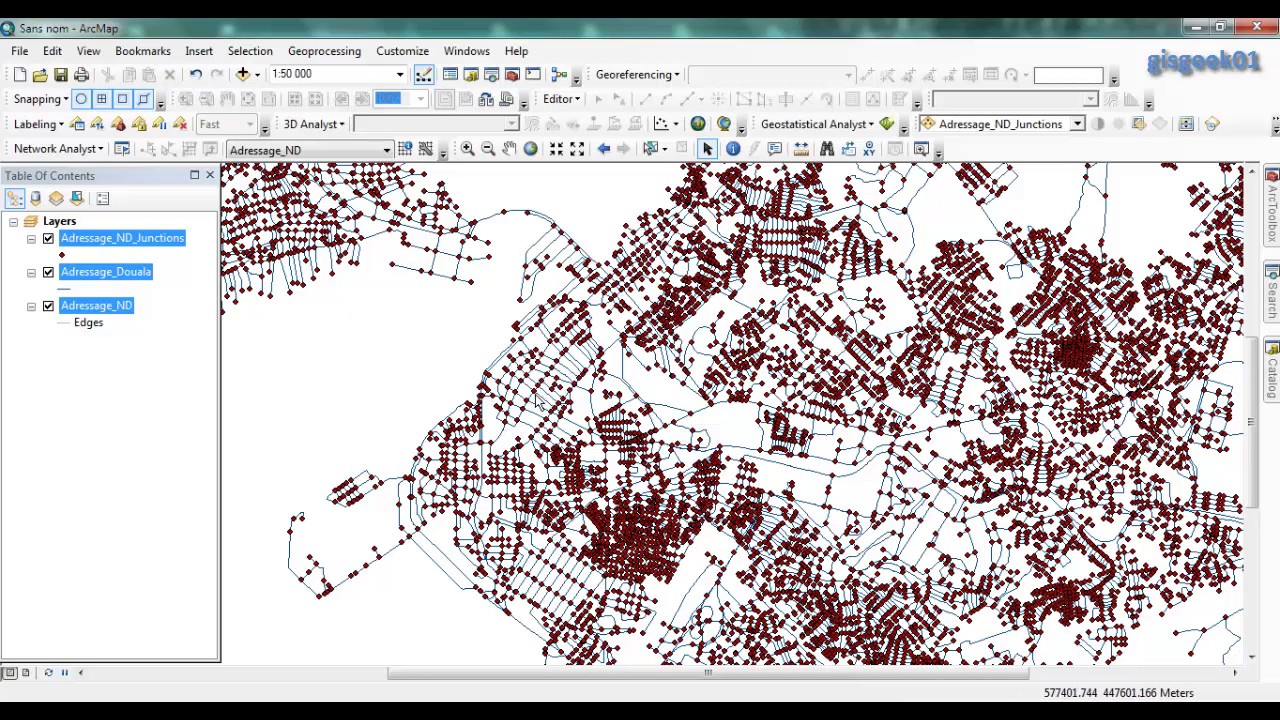Open the Customize menu

click(x=402, y=51)
